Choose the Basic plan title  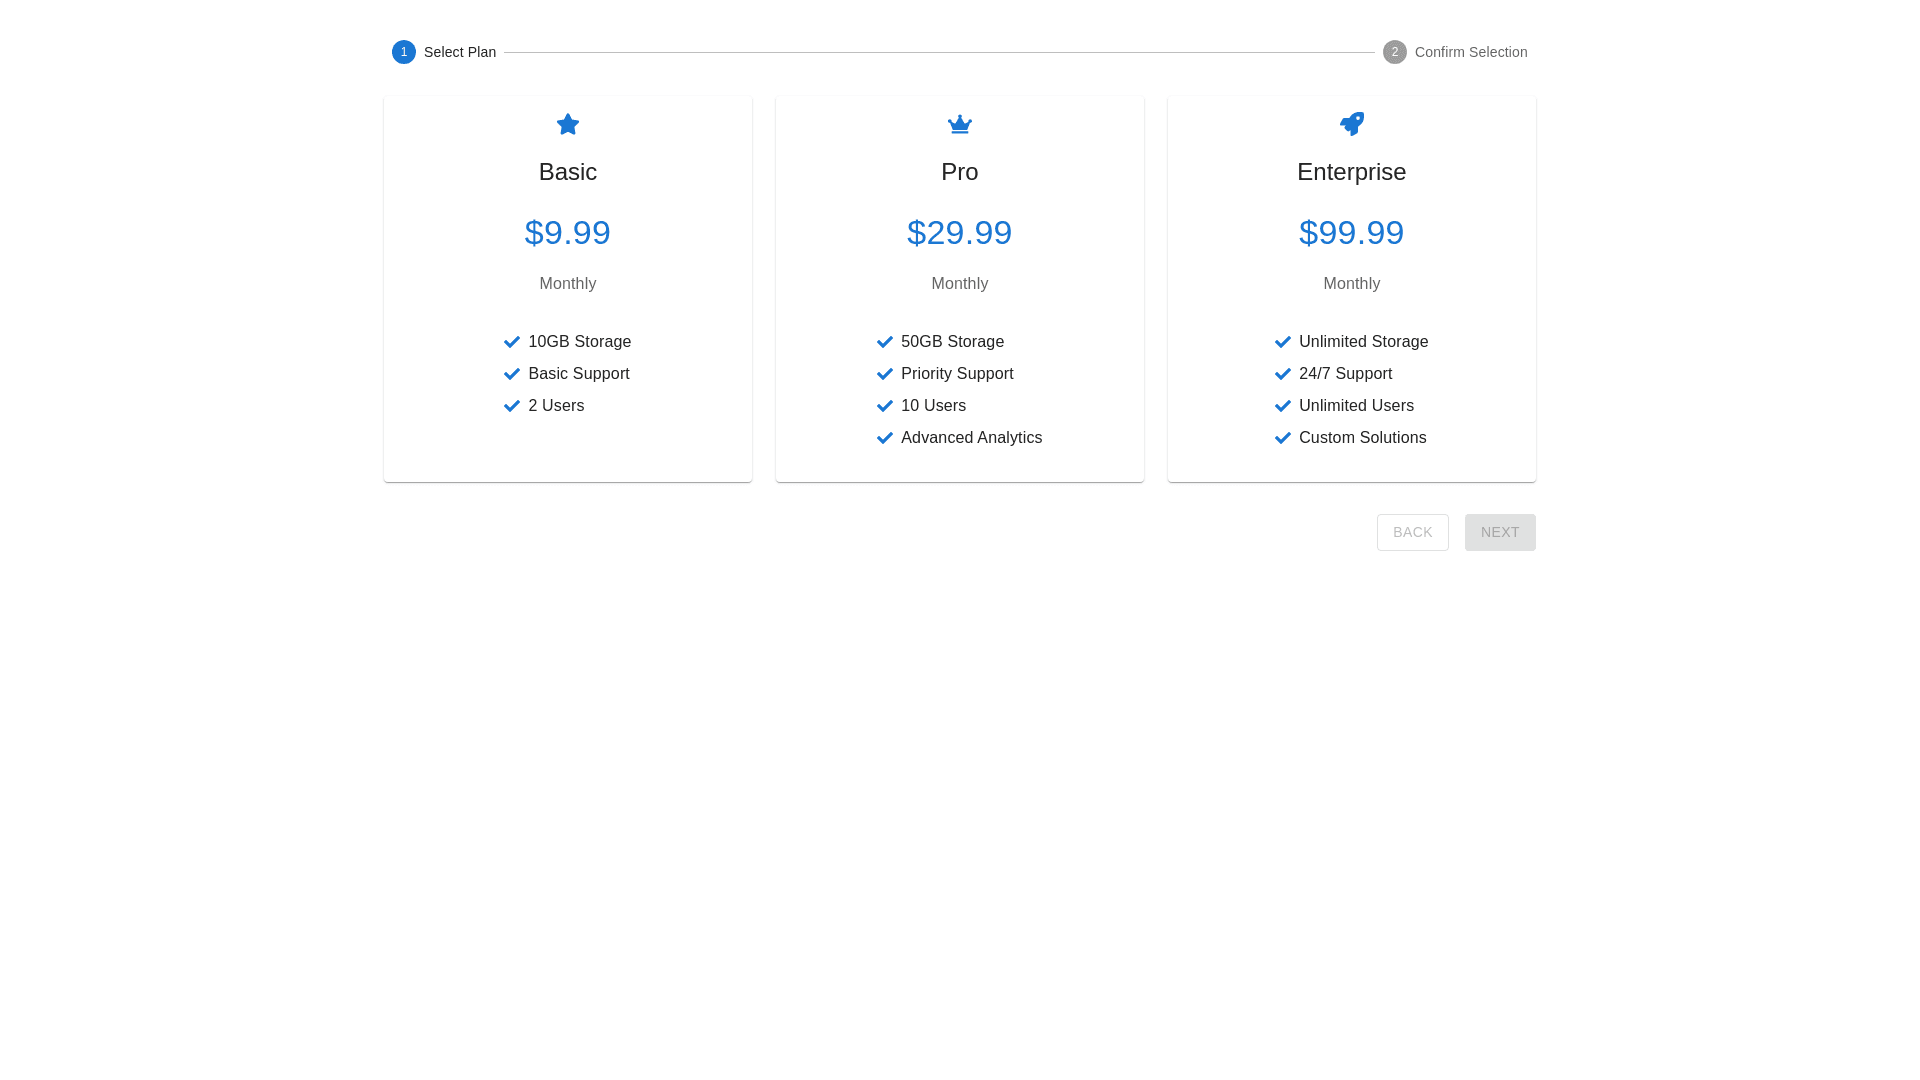point(567,172)
